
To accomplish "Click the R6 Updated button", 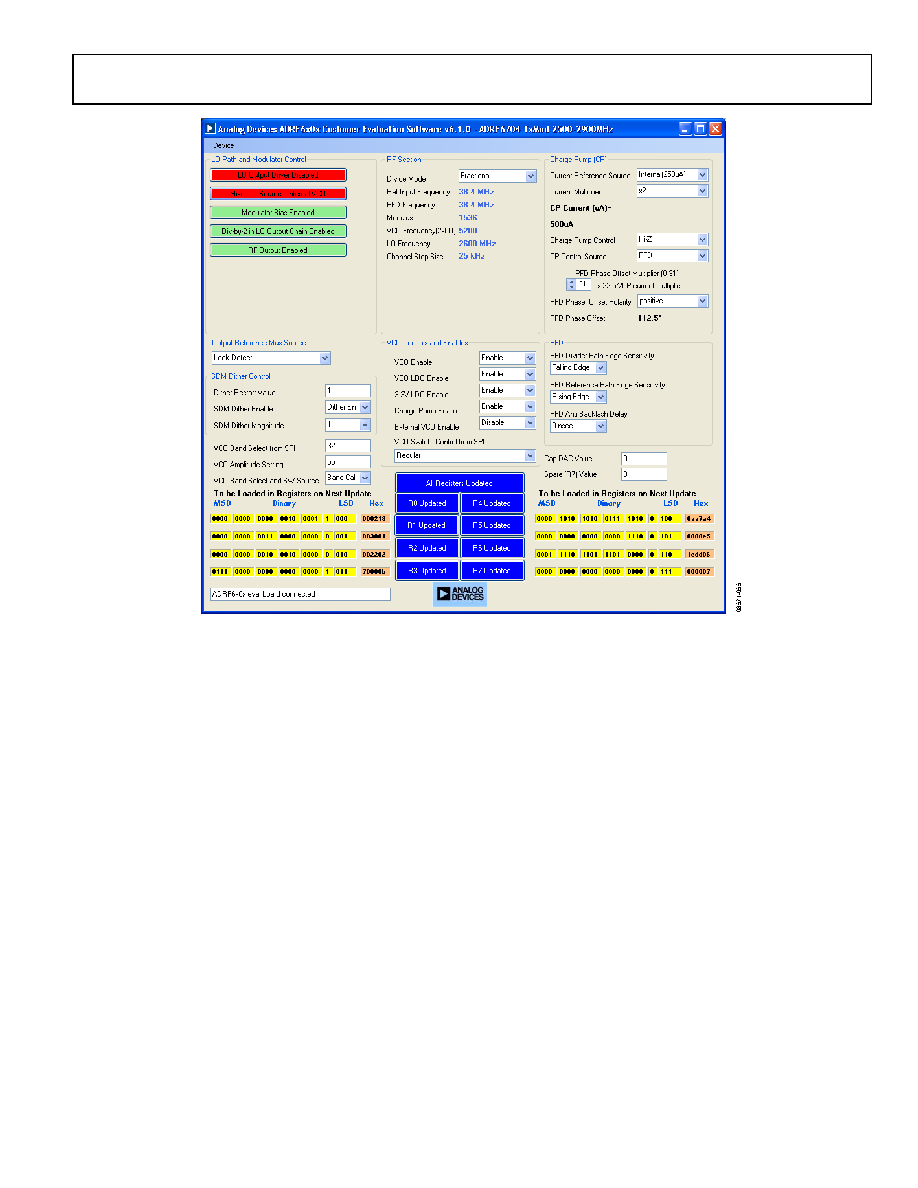I will click(492, 548).
